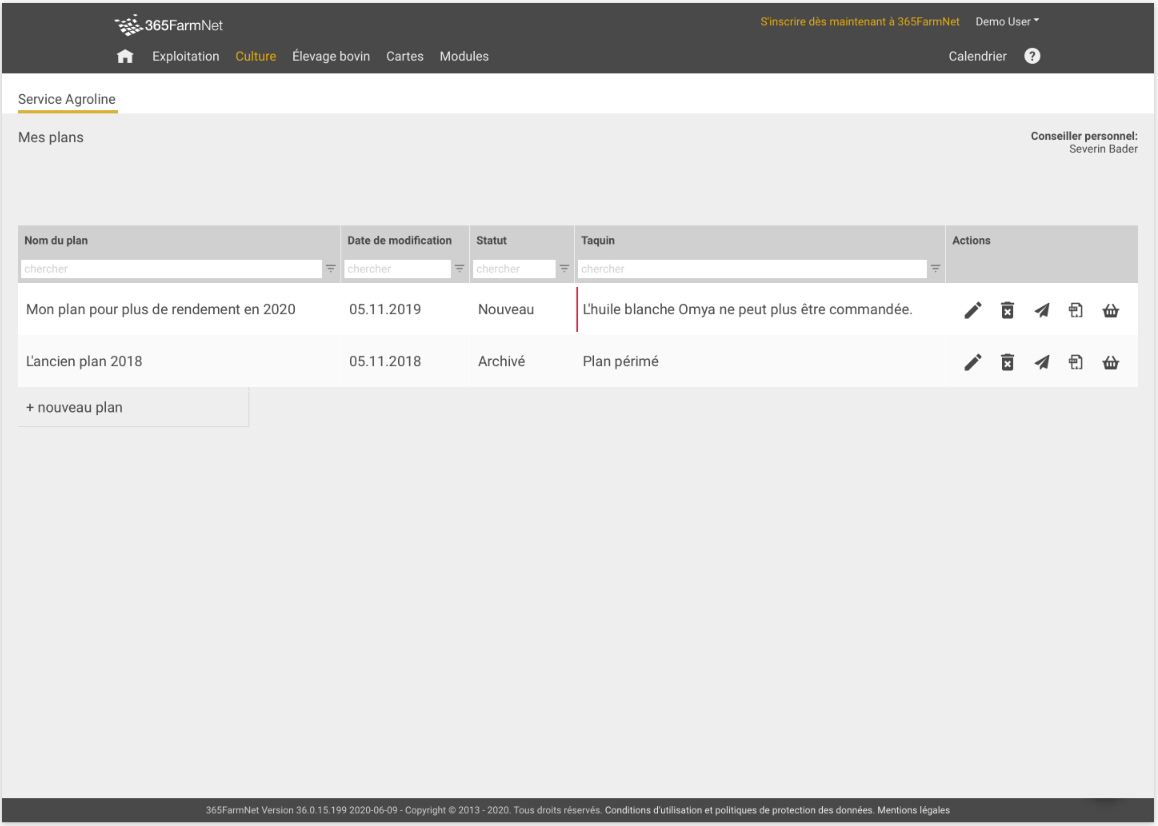Open the Demo User dropdown menu

click(x=1007, y=21)
